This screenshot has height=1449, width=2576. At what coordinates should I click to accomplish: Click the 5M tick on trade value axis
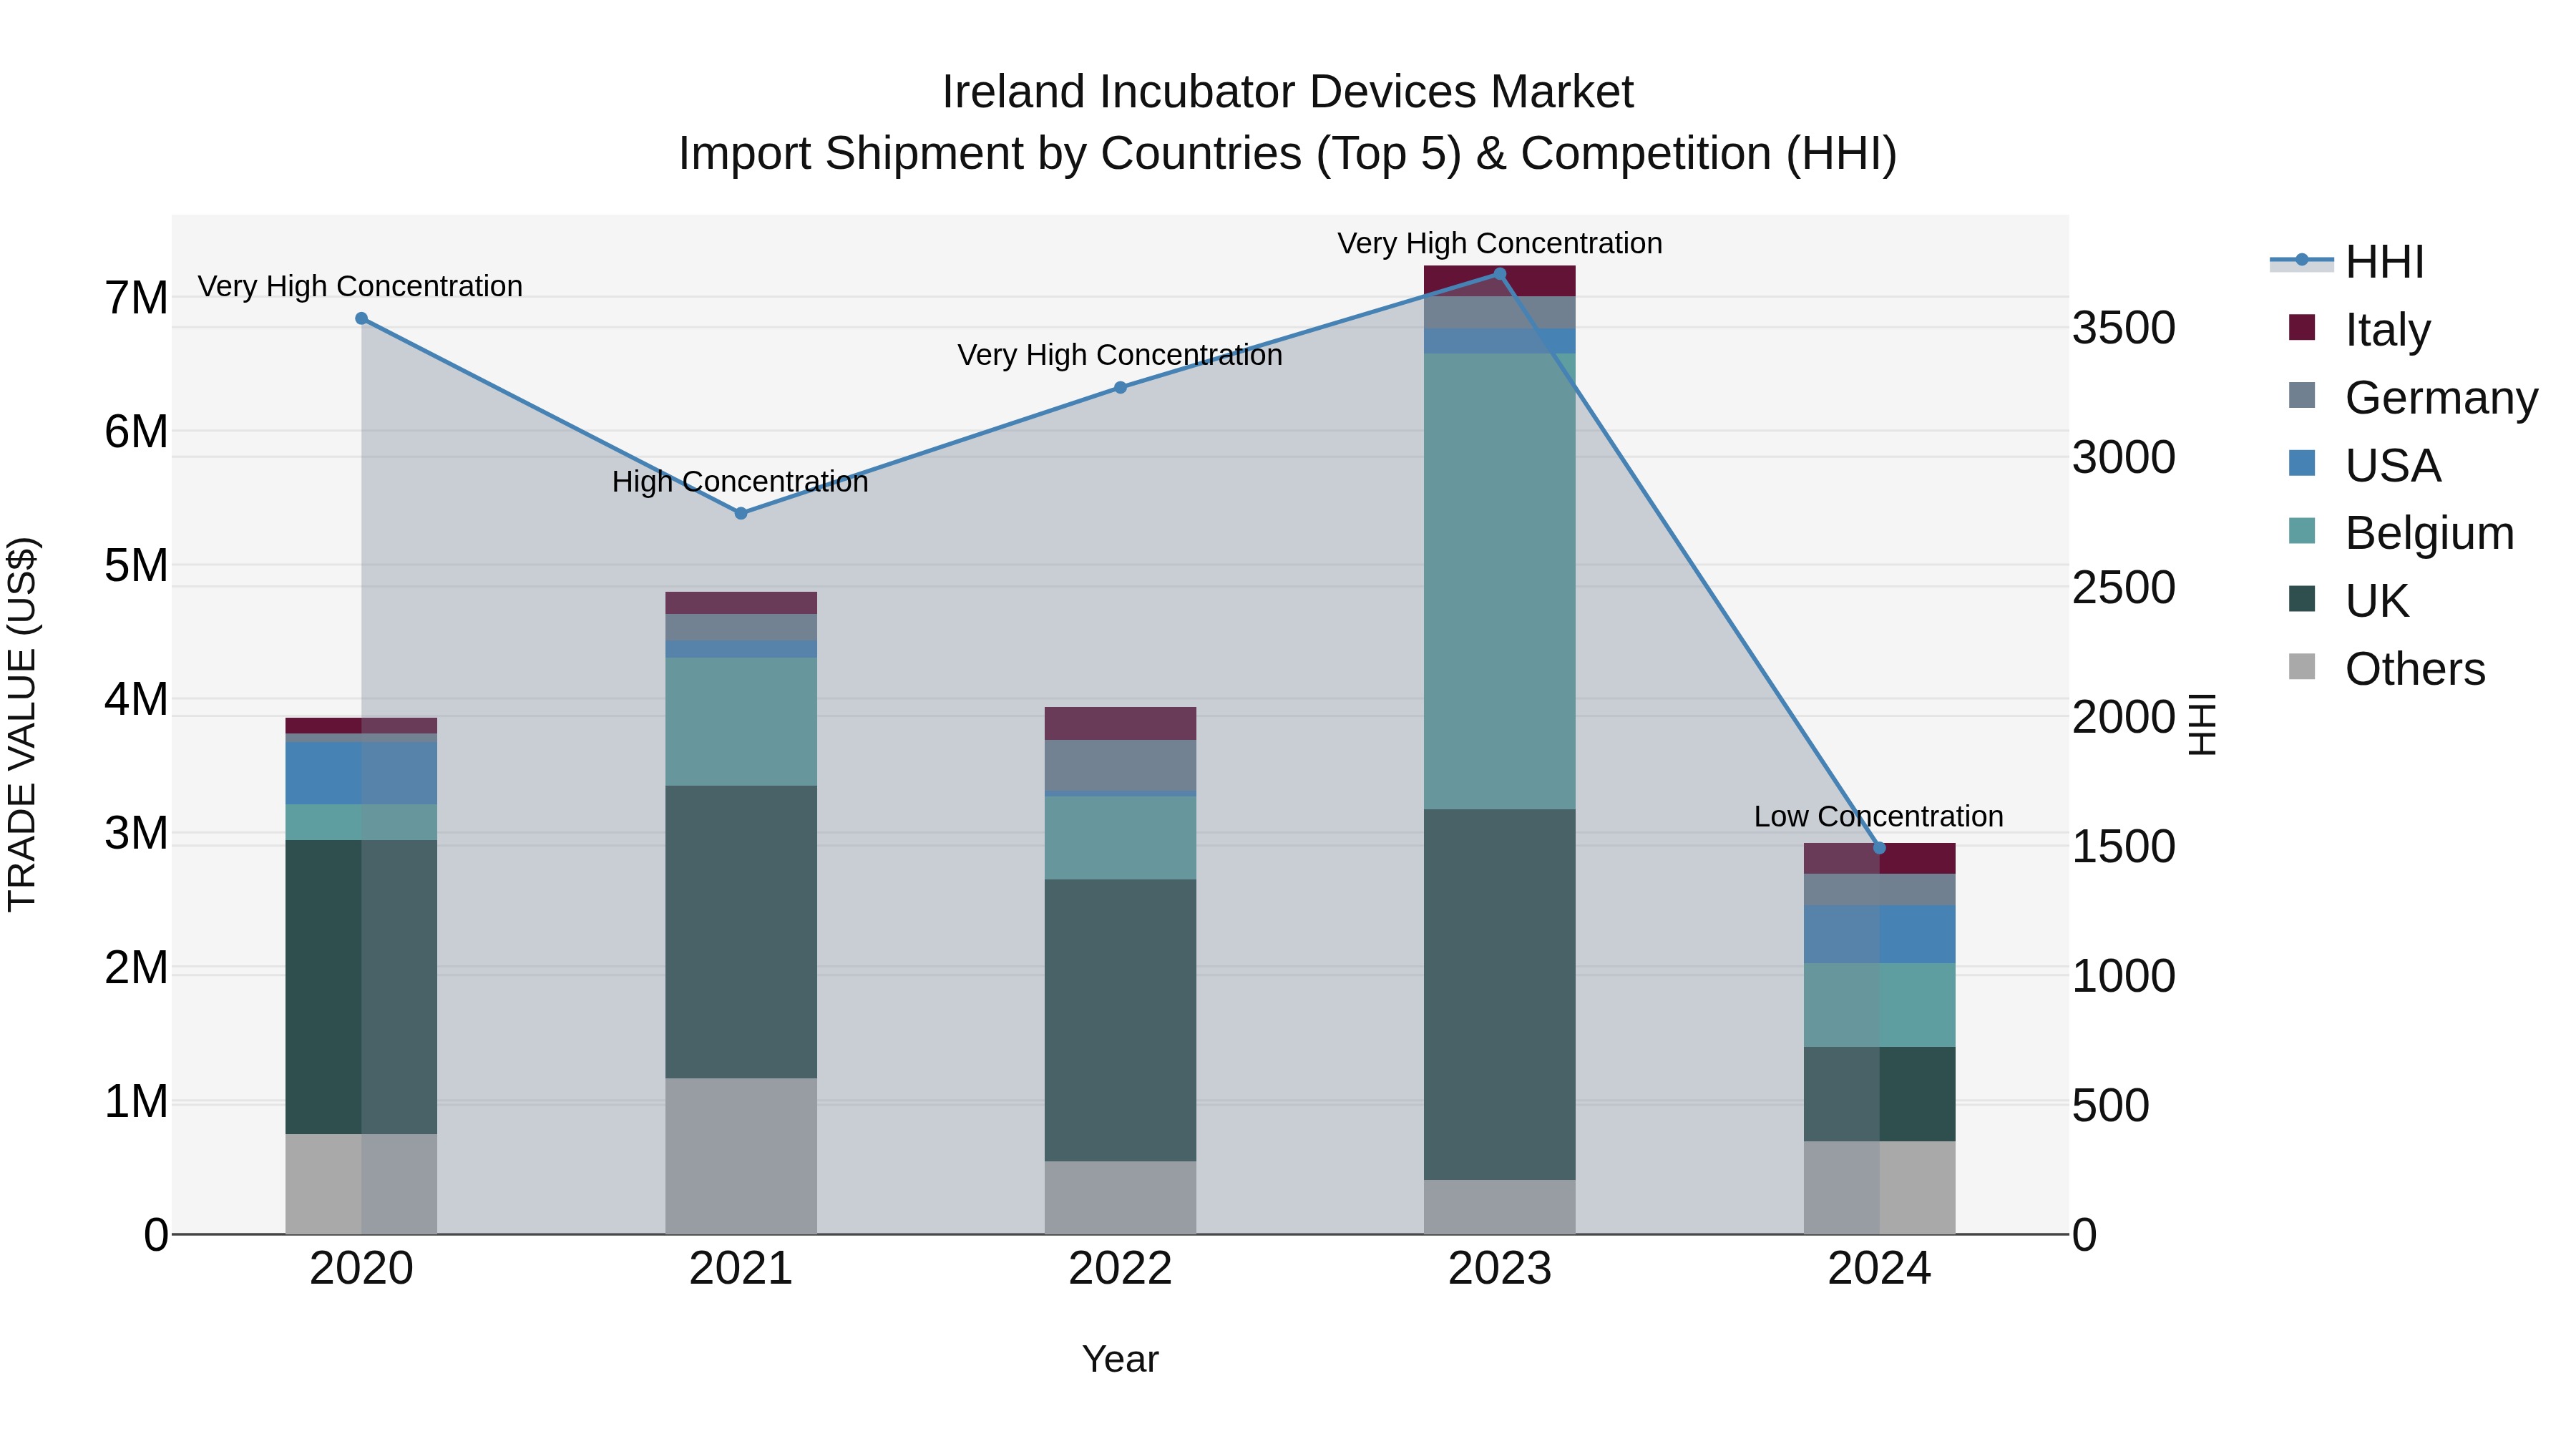pyautogui.click(x=137, y=566)
